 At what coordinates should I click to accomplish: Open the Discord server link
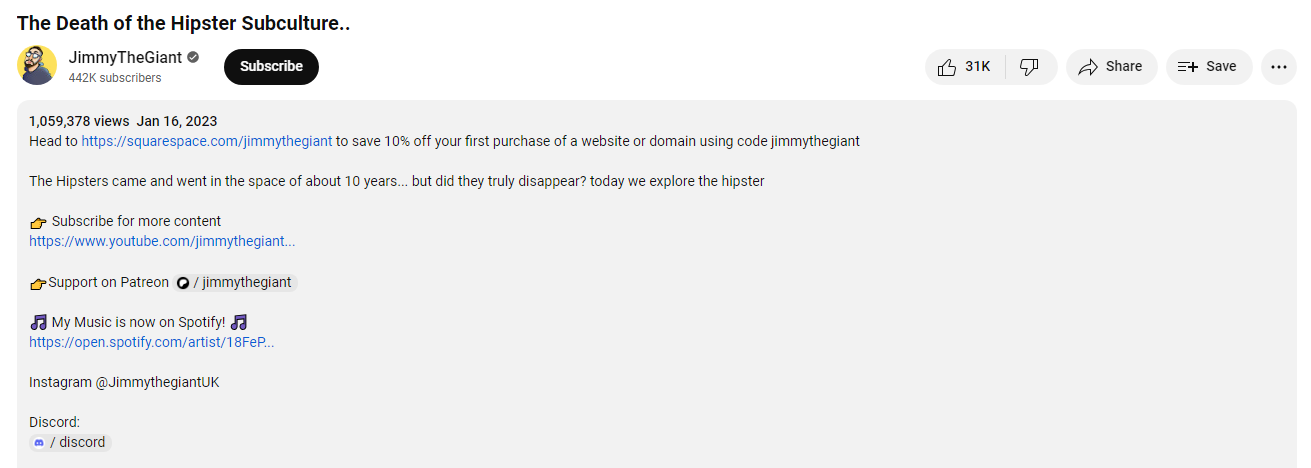(x=81, y=443)
